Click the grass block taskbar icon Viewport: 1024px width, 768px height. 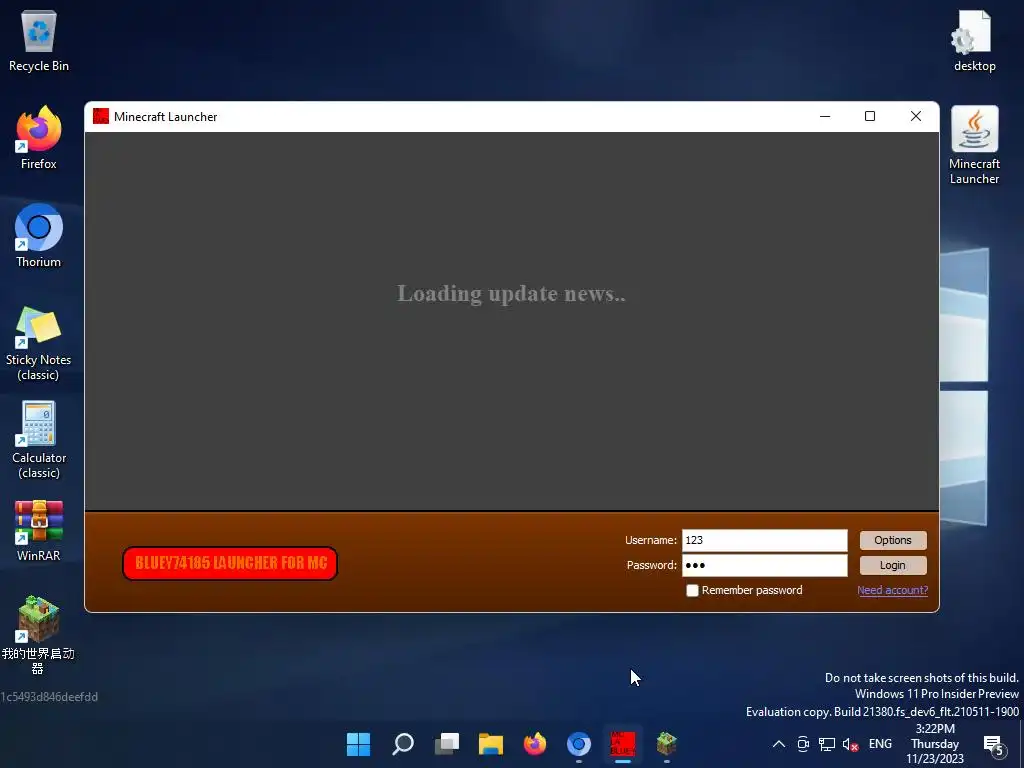pyautogui.click(x=667, y=744)
